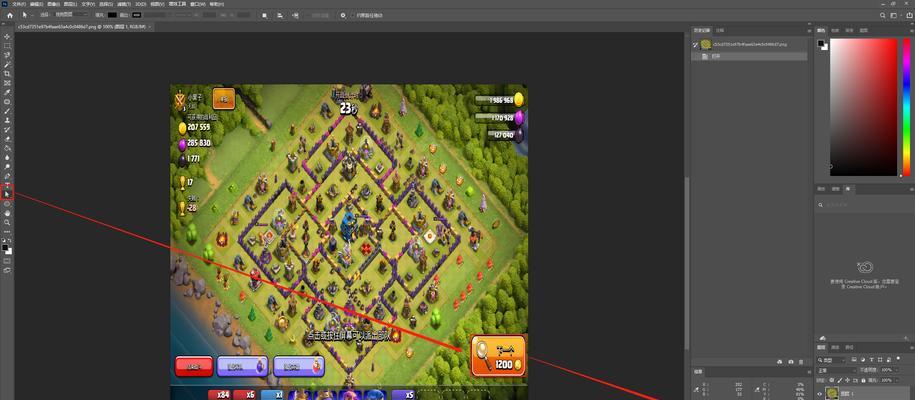This screenshot has height=400, width=915.
Task: Open 选择 layer scope dropdown
Action: 72,15
